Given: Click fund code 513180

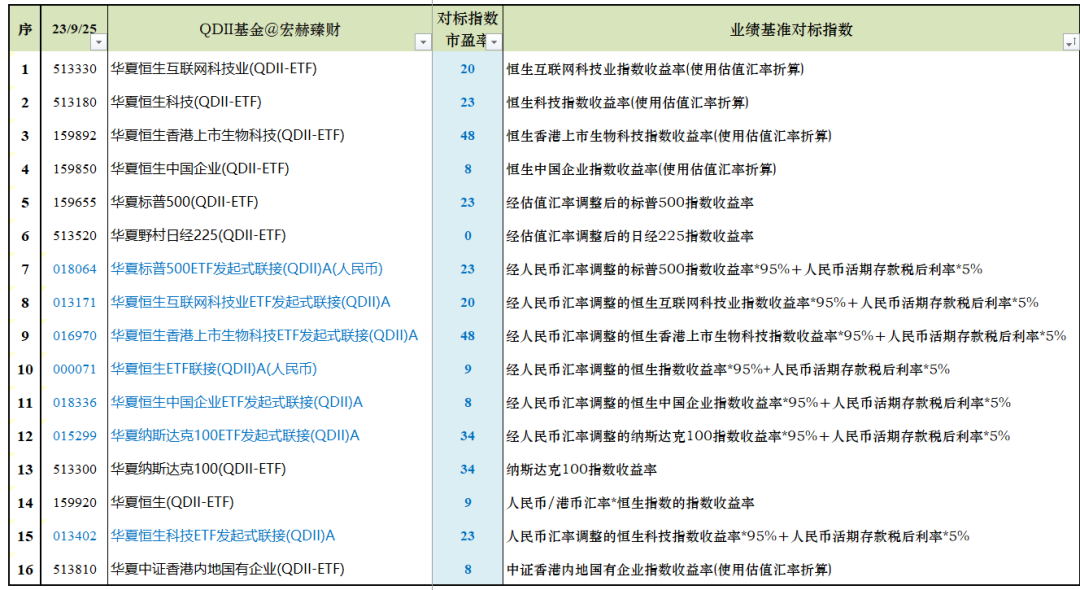Looking at the screenshot, I should coord(74,102).
